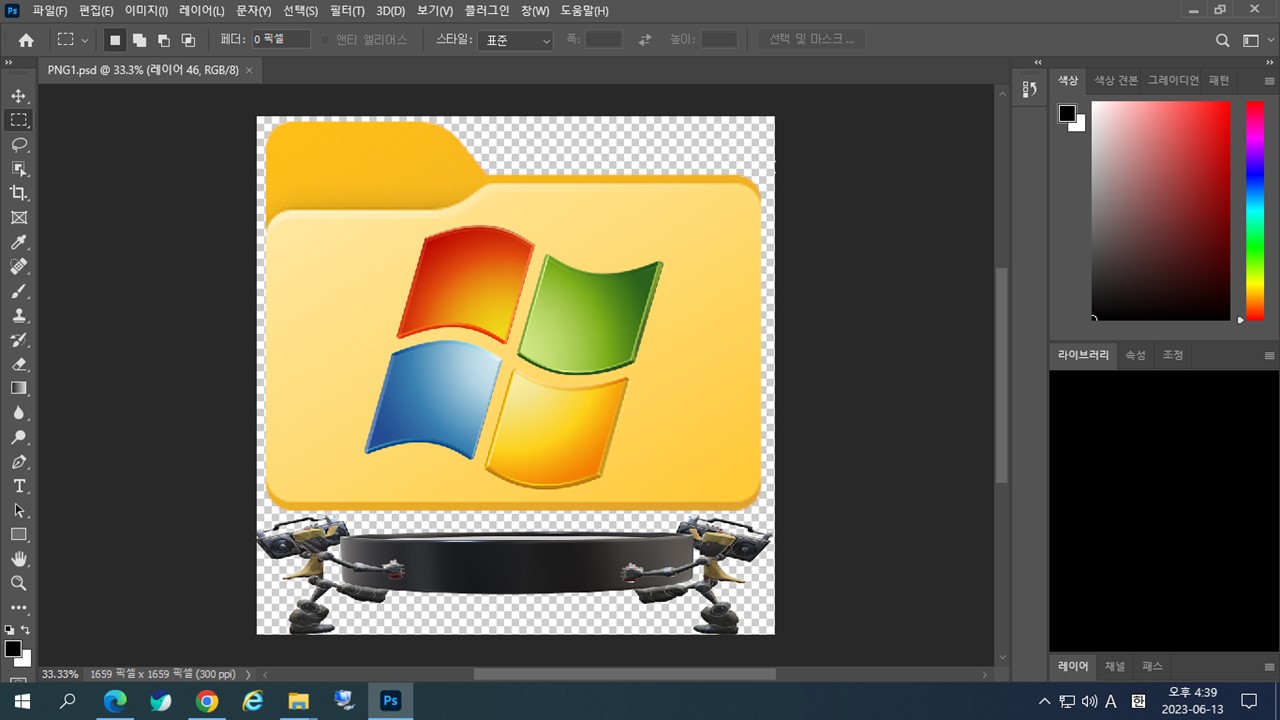Select the Hand tool

(19, 559)
